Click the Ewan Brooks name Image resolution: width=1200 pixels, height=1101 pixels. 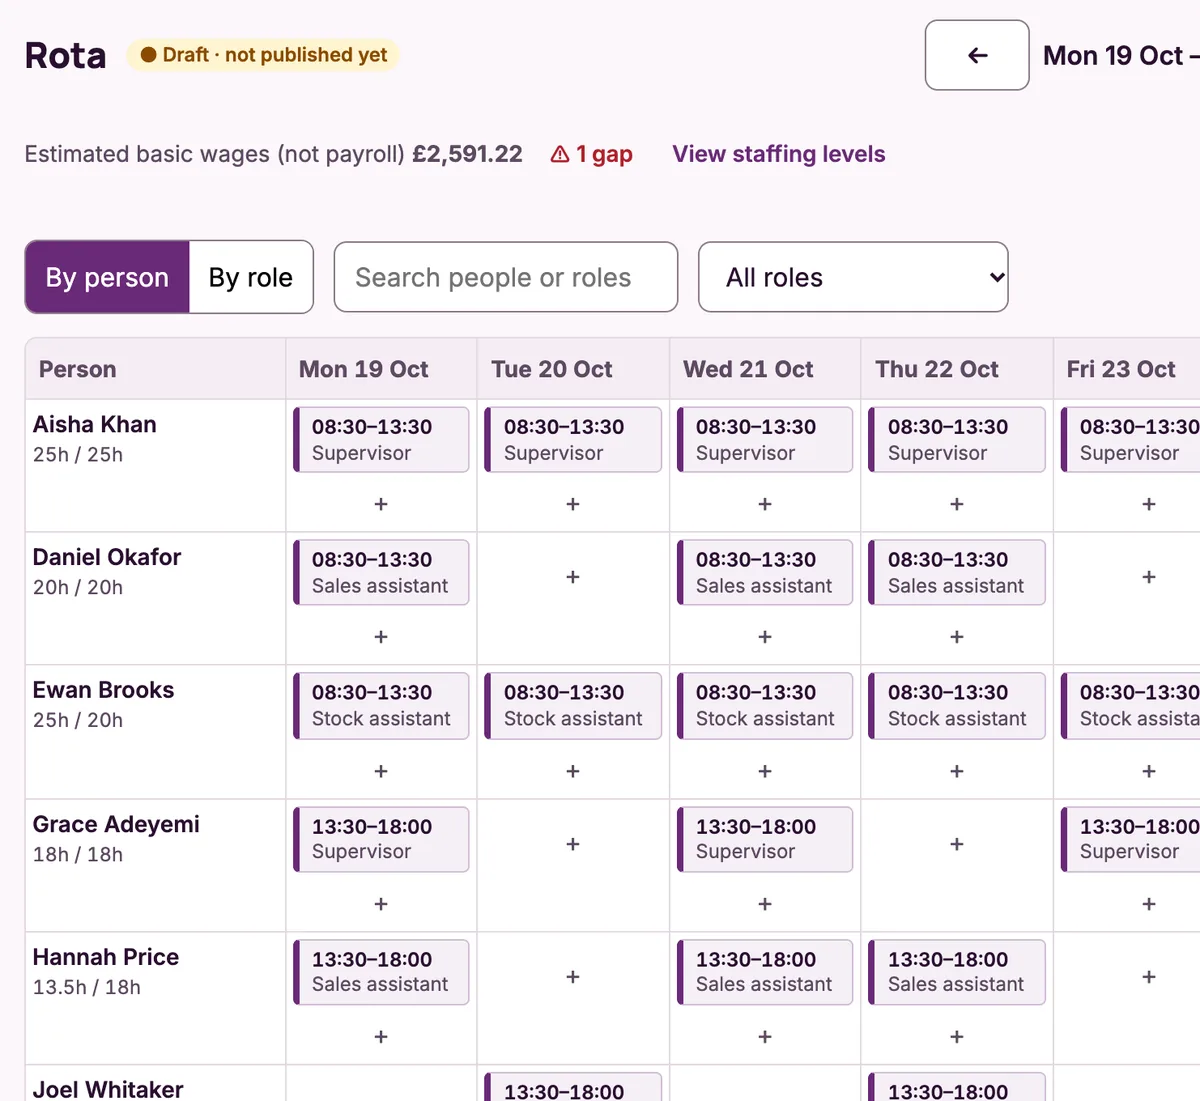pos(103,690)
